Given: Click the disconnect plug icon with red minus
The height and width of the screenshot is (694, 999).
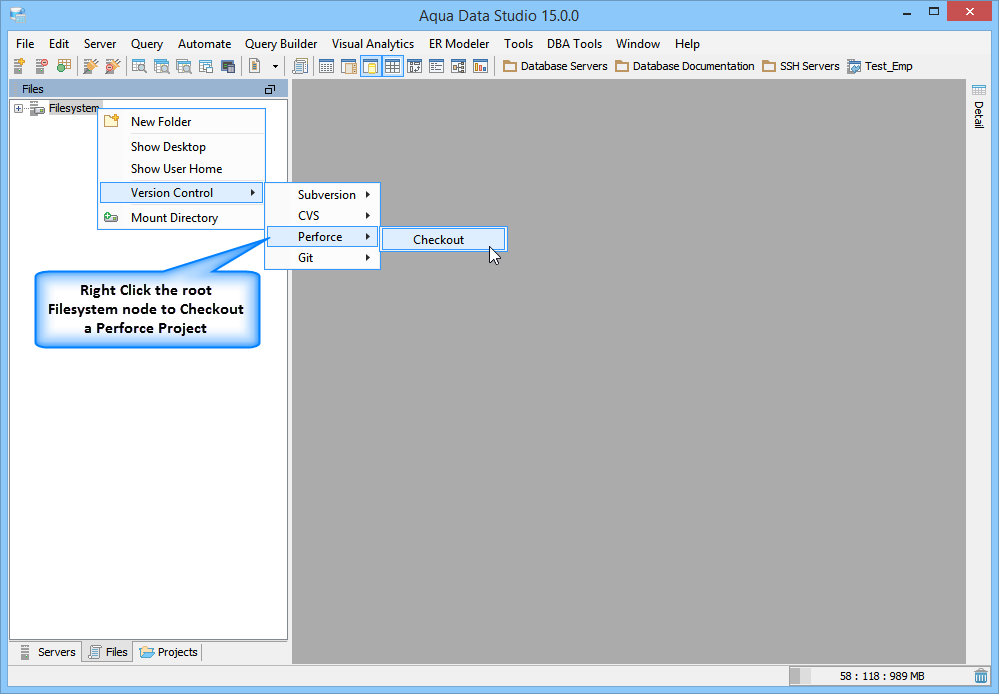Looking at the screenshot, I should click(113, 66).
